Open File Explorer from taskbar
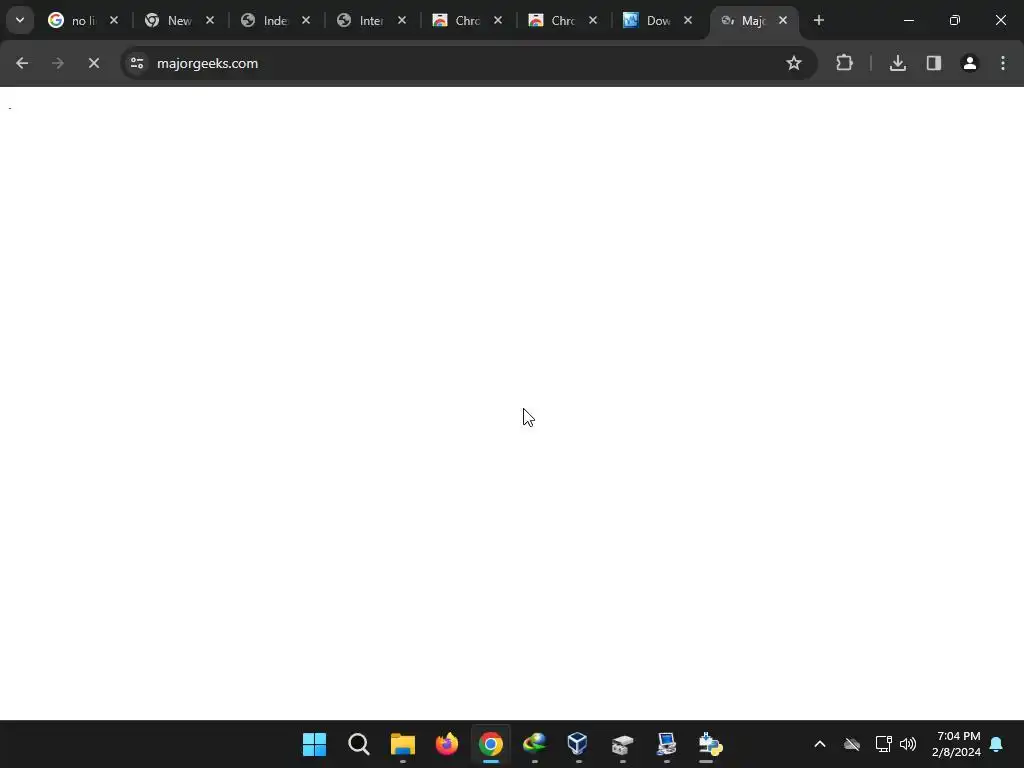The height and width of the screenshot is (768, 1024). [403, 744]
